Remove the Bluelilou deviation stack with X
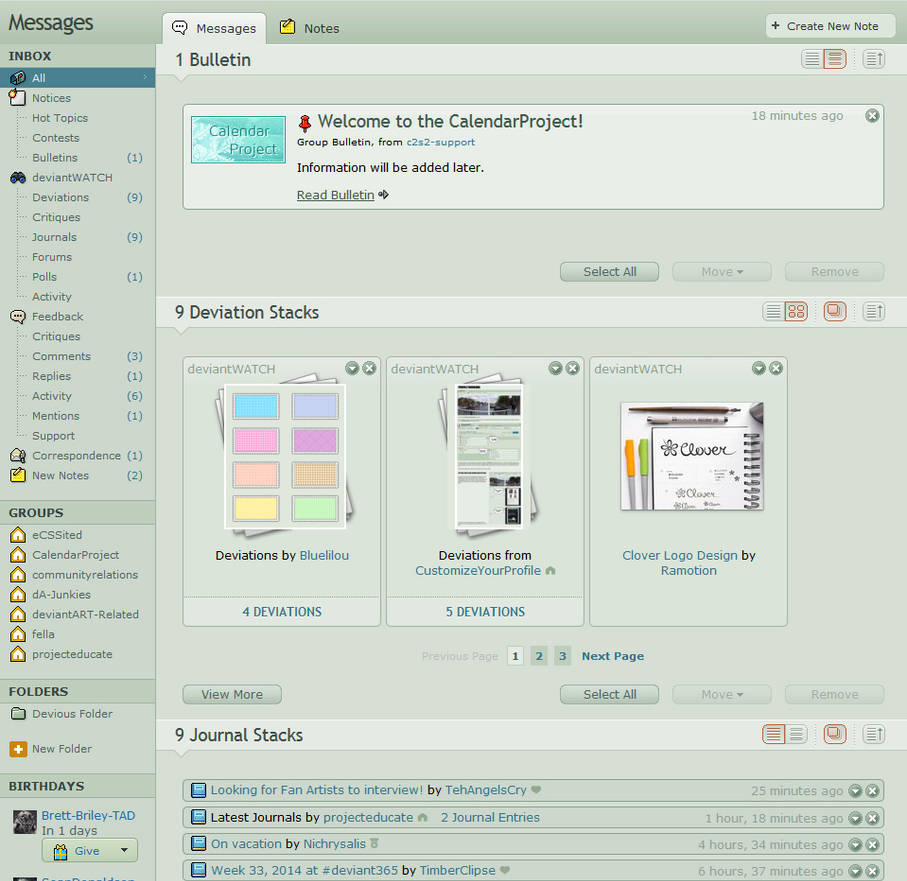This screenshot has width=907, height=881. click(369, 368)
